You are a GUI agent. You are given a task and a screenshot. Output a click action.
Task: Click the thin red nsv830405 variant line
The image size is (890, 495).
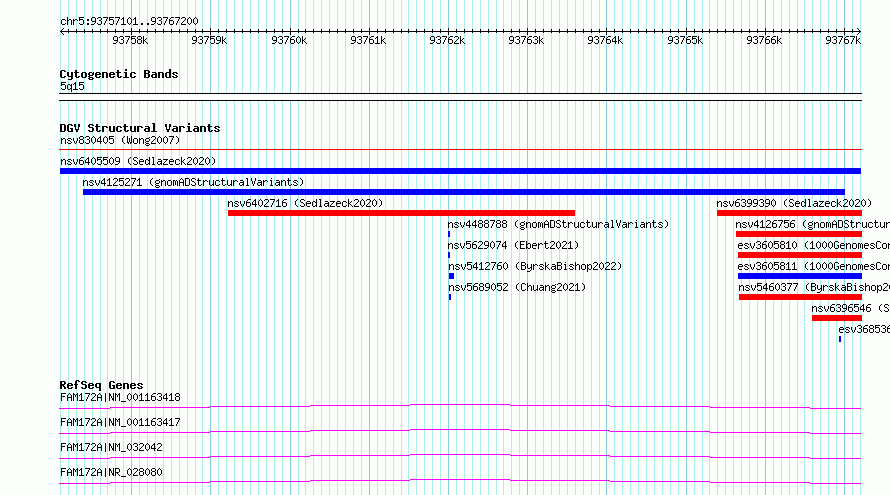click(x=460, y=150)
